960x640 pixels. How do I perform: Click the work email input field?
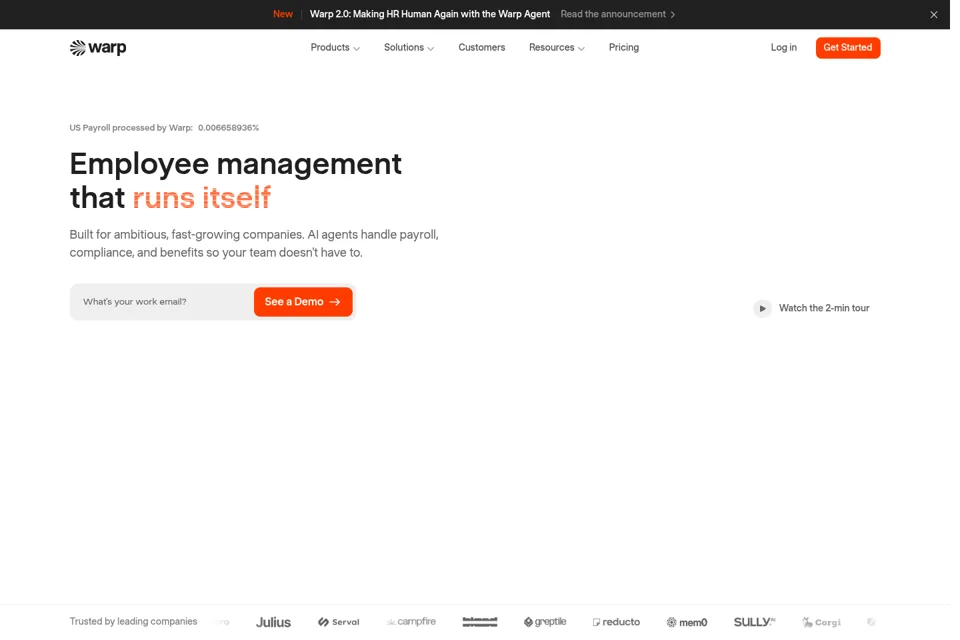tap(162, 302)
